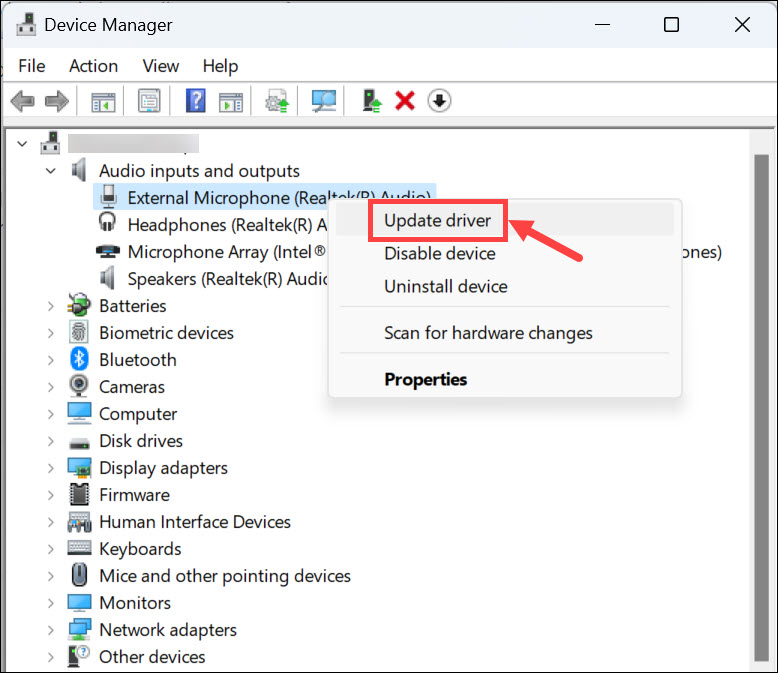
Task: Open the Action menu
Action: [x=93, y=66]
